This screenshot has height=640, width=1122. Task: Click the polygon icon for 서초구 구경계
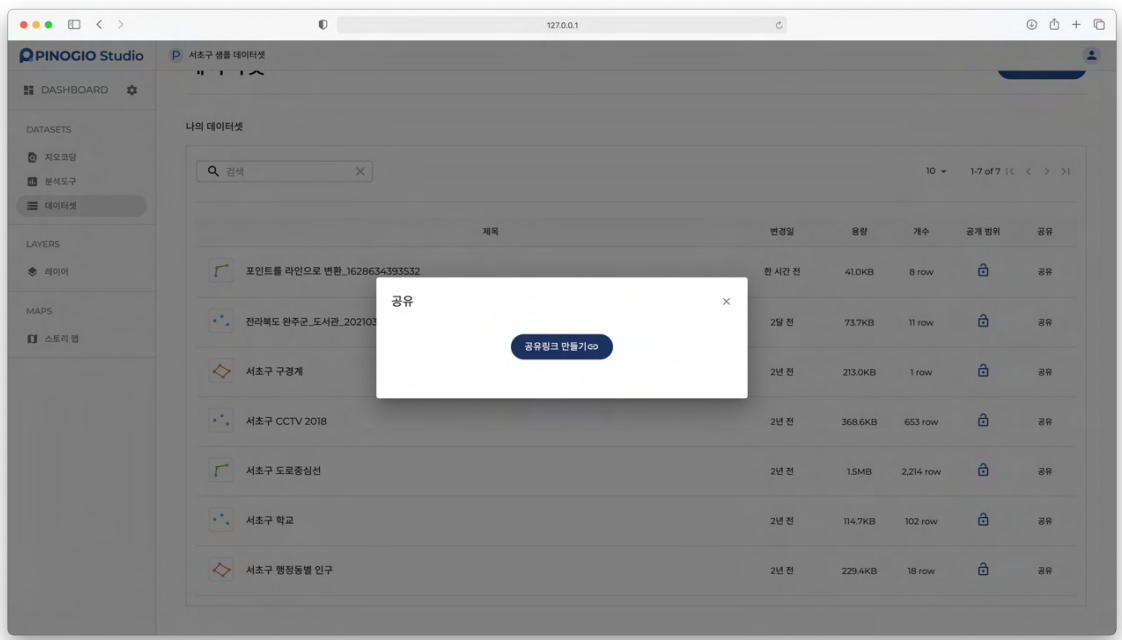pyautogui.click(x=221, y=371)
